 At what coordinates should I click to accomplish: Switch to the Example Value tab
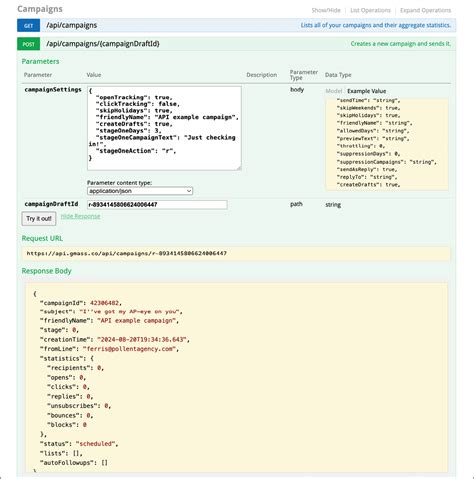(x=367, y=91)
